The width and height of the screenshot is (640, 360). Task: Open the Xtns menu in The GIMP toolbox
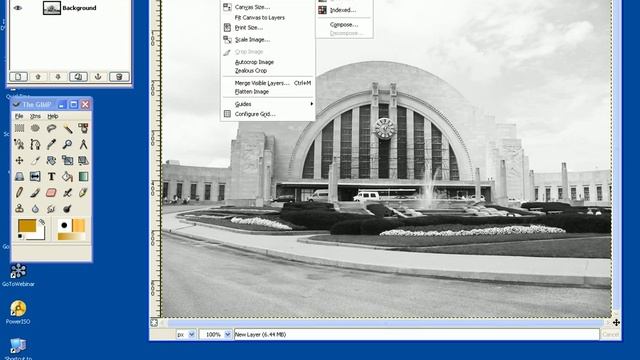[36, 116]
